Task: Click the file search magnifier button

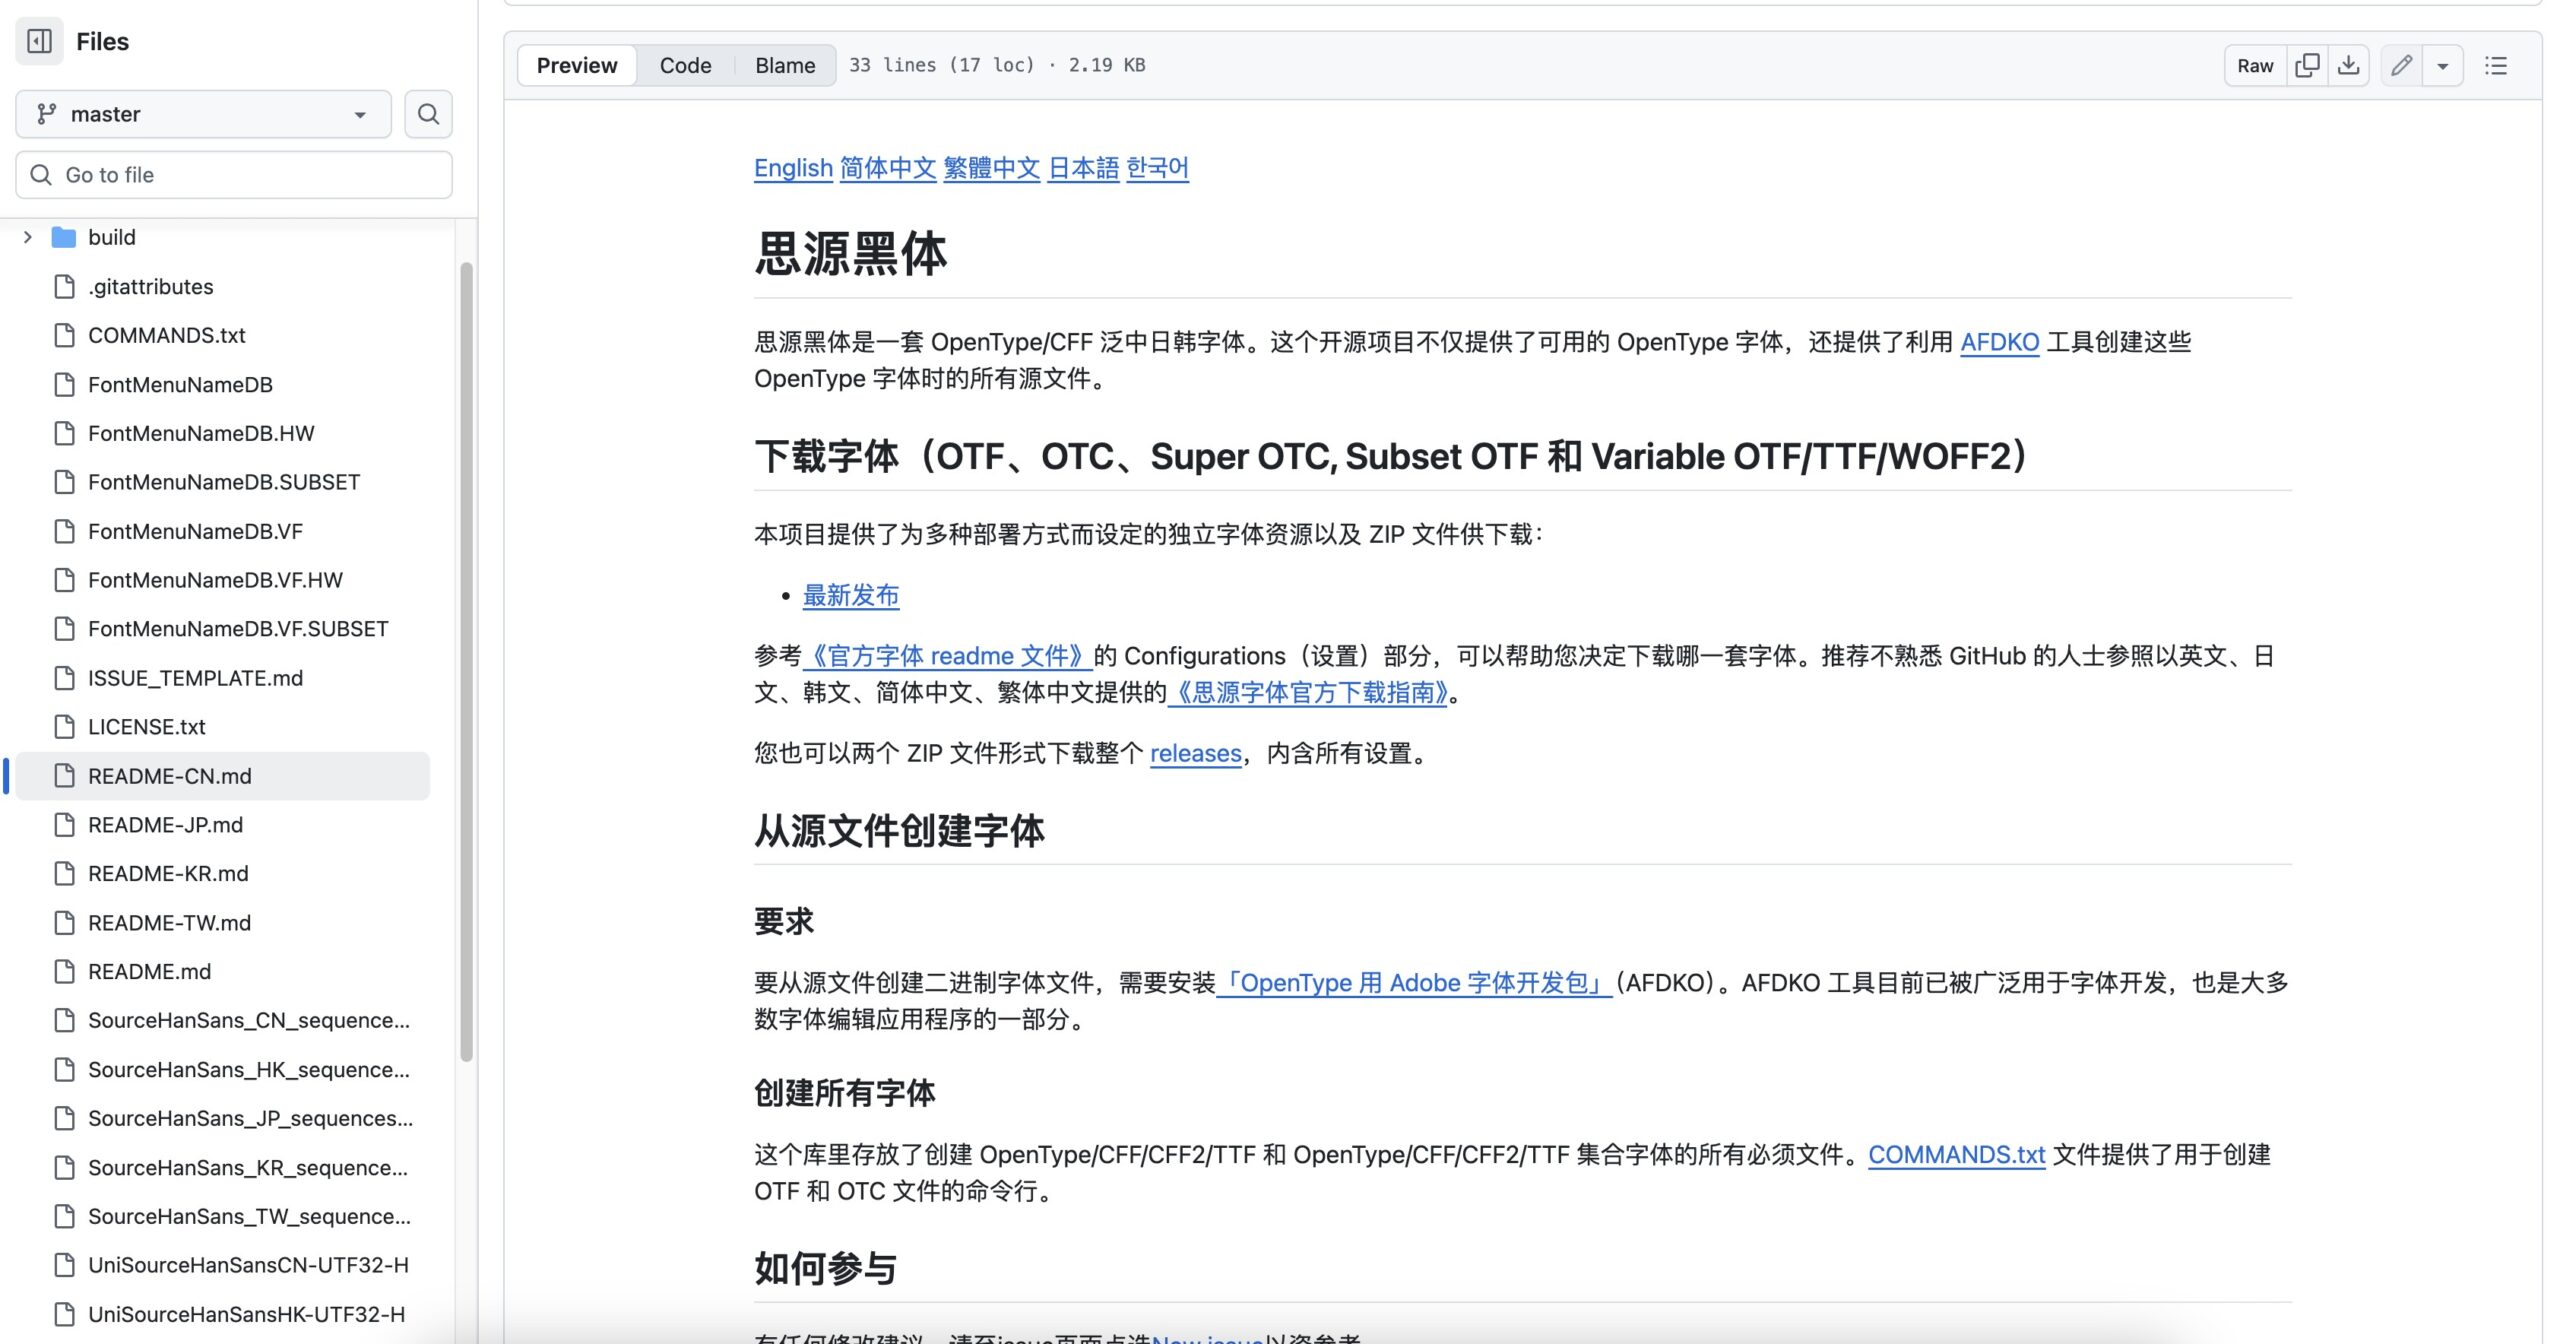Action: [428, 114]
